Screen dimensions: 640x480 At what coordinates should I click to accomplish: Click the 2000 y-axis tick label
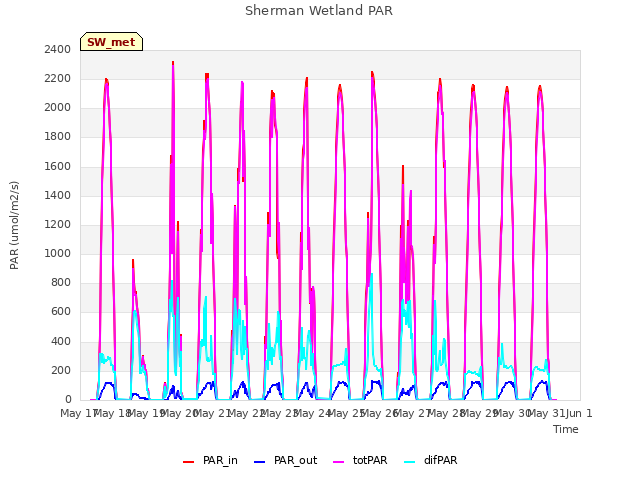tap(58, 108)
